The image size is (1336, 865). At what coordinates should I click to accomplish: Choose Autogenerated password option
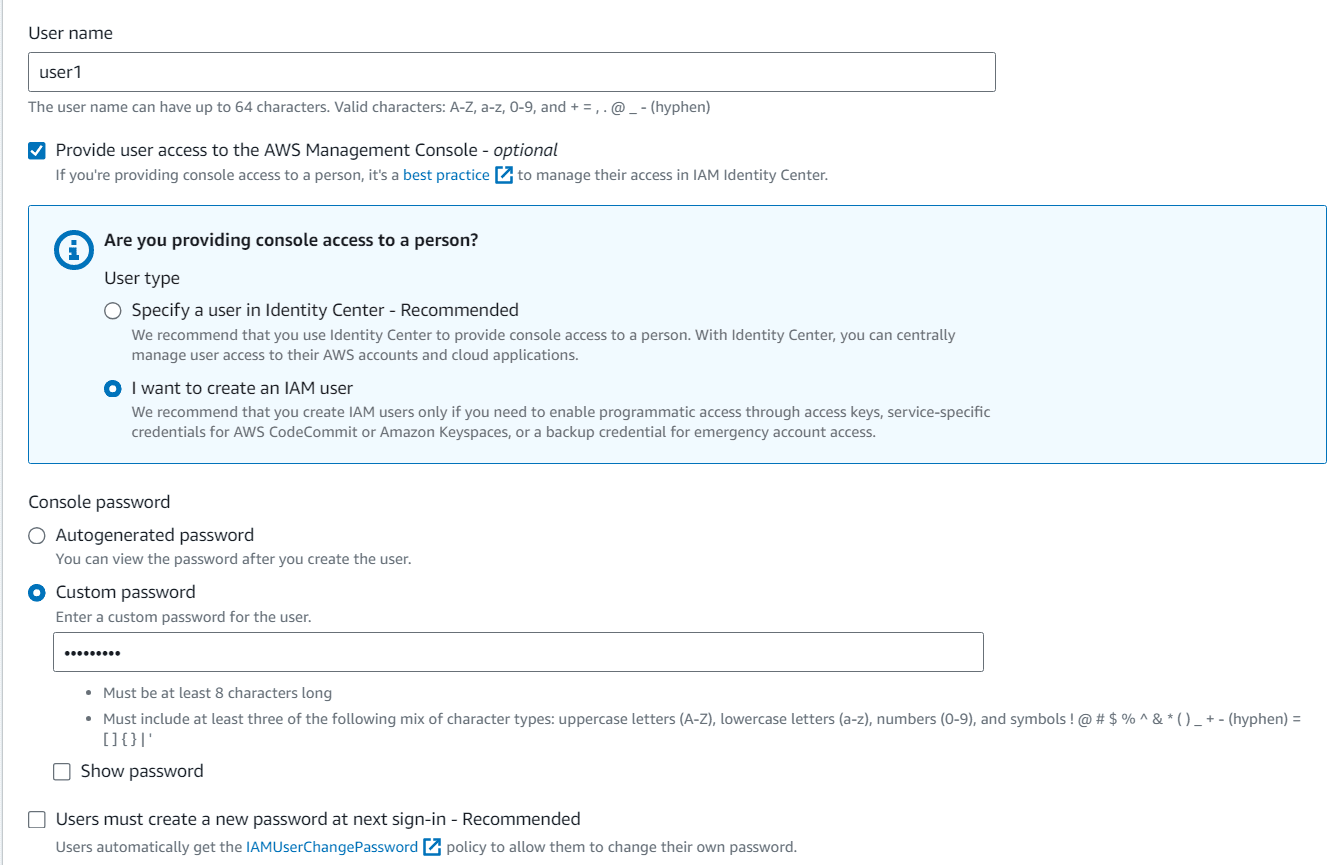pyautogui.click(x=37, y=535)
